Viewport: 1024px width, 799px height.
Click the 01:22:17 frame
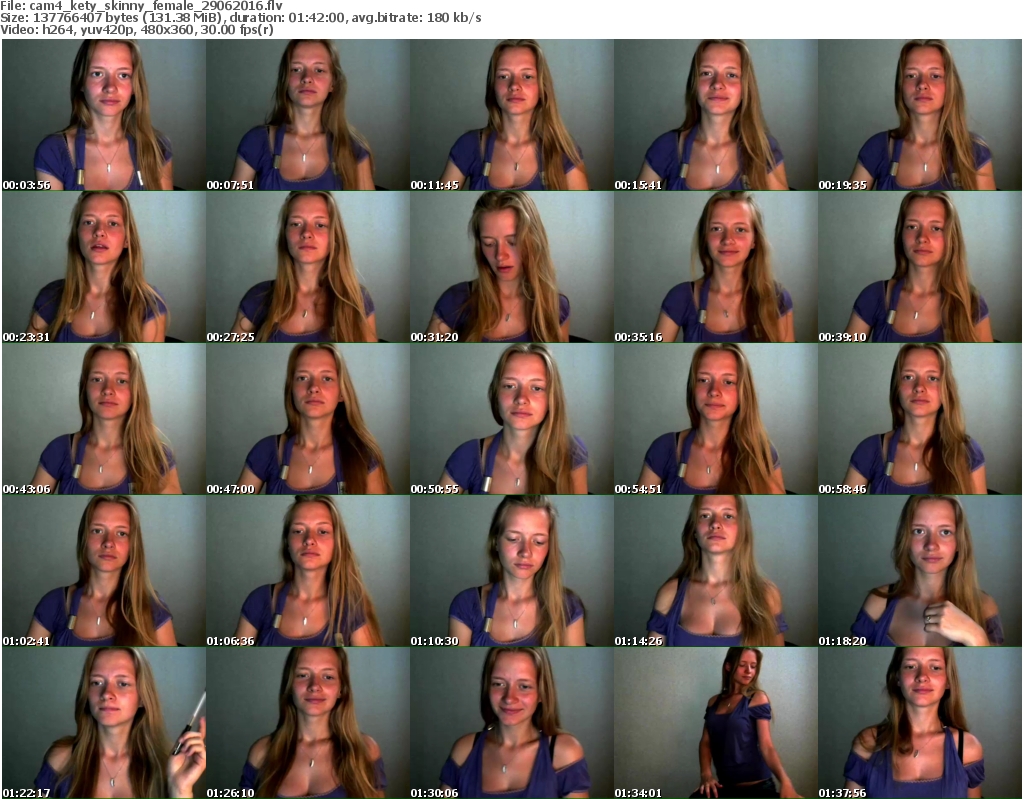pyautogui.click(x=104, y=723)
